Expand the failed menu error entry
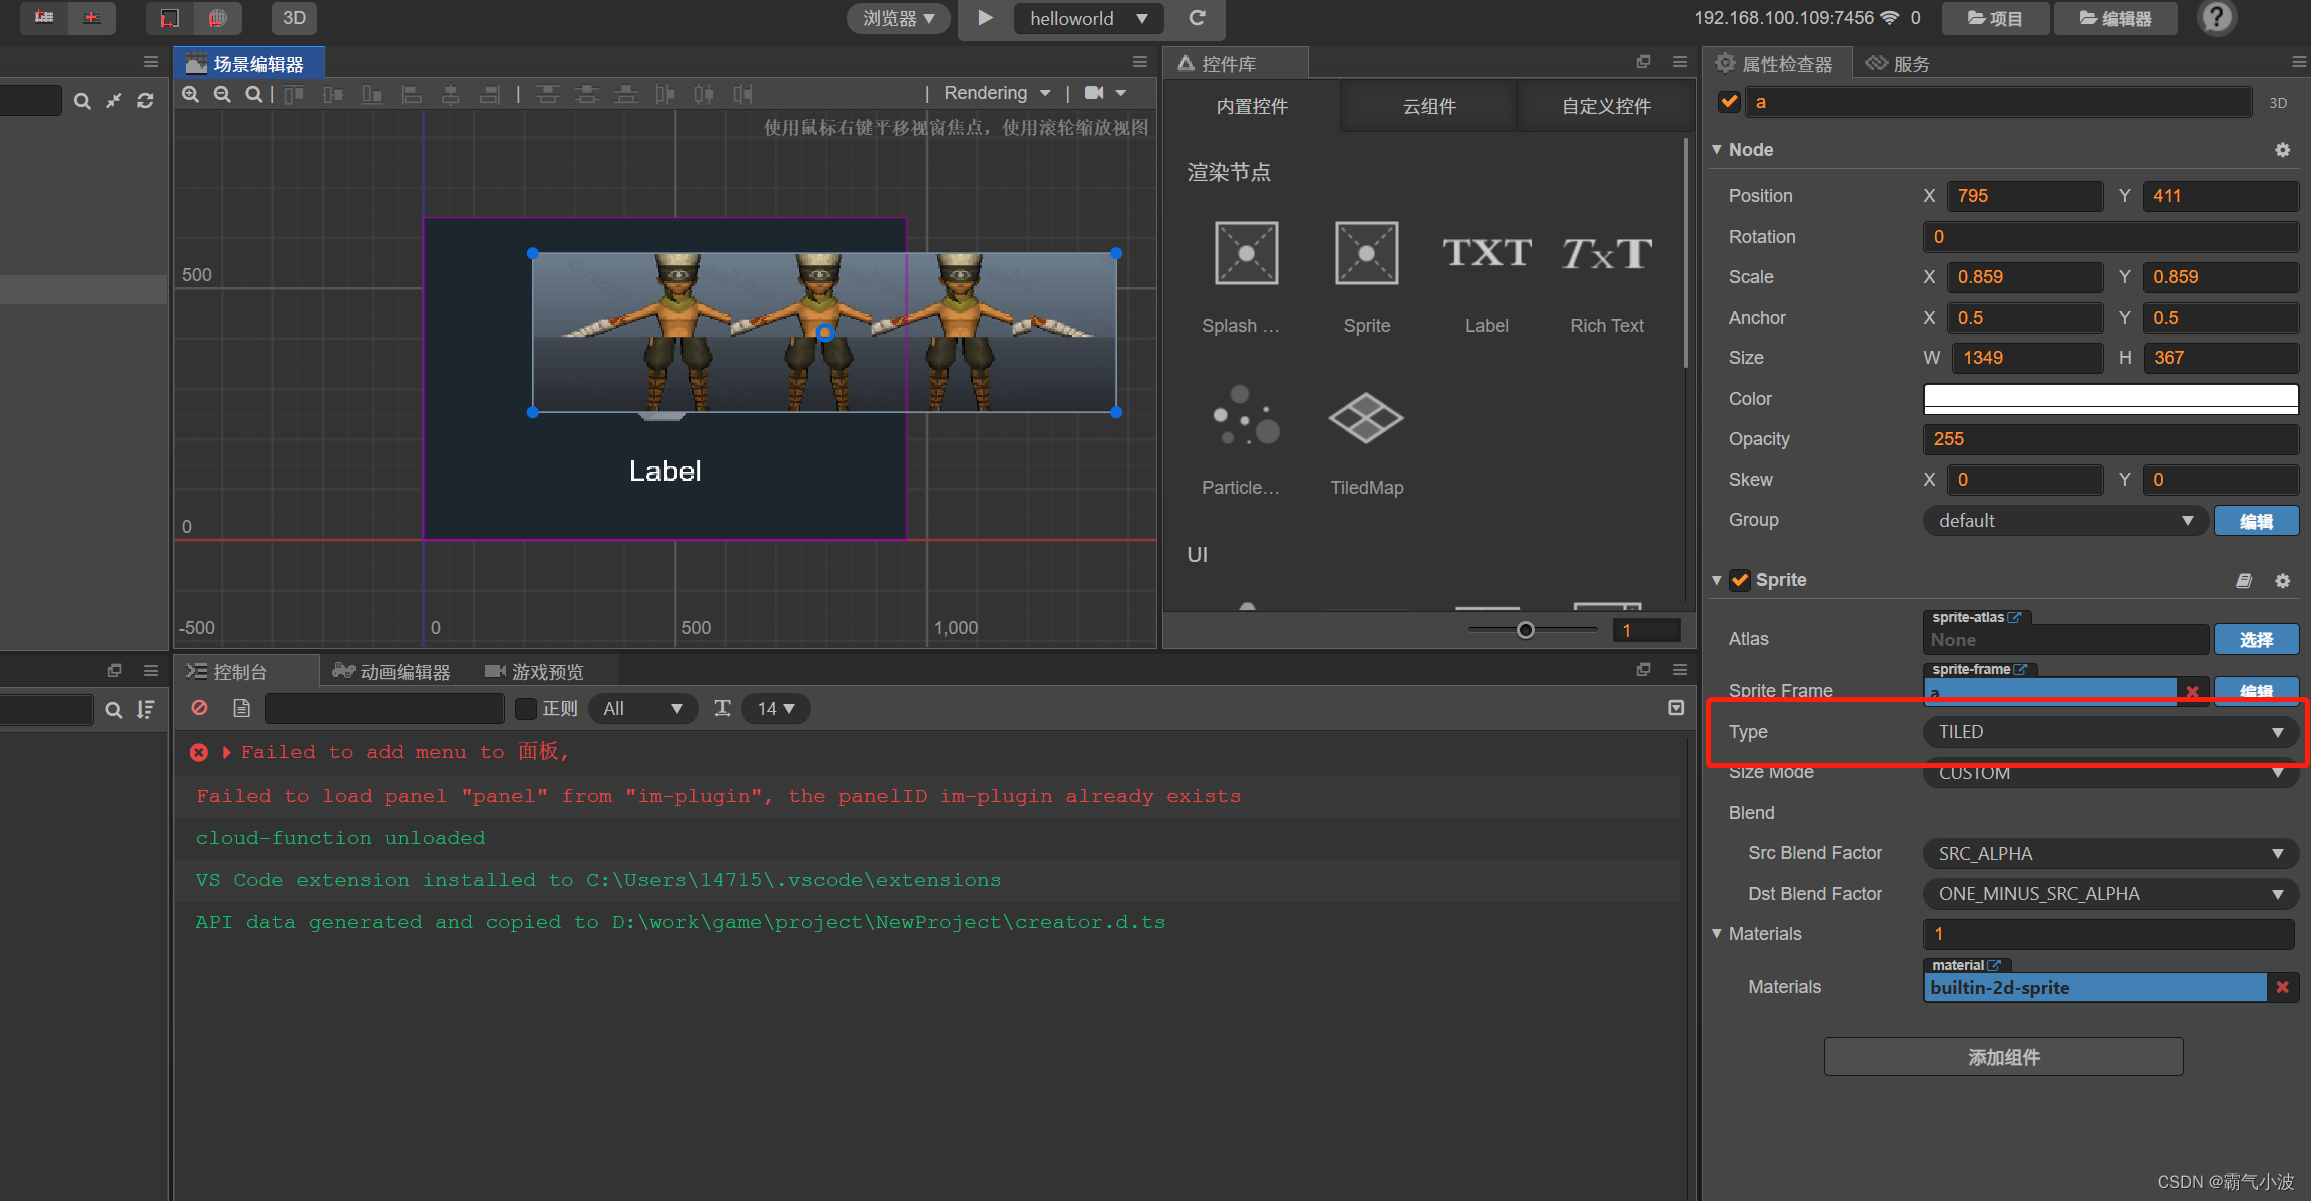Viewport: 2311px width, 1201px height. pos(227,752)
